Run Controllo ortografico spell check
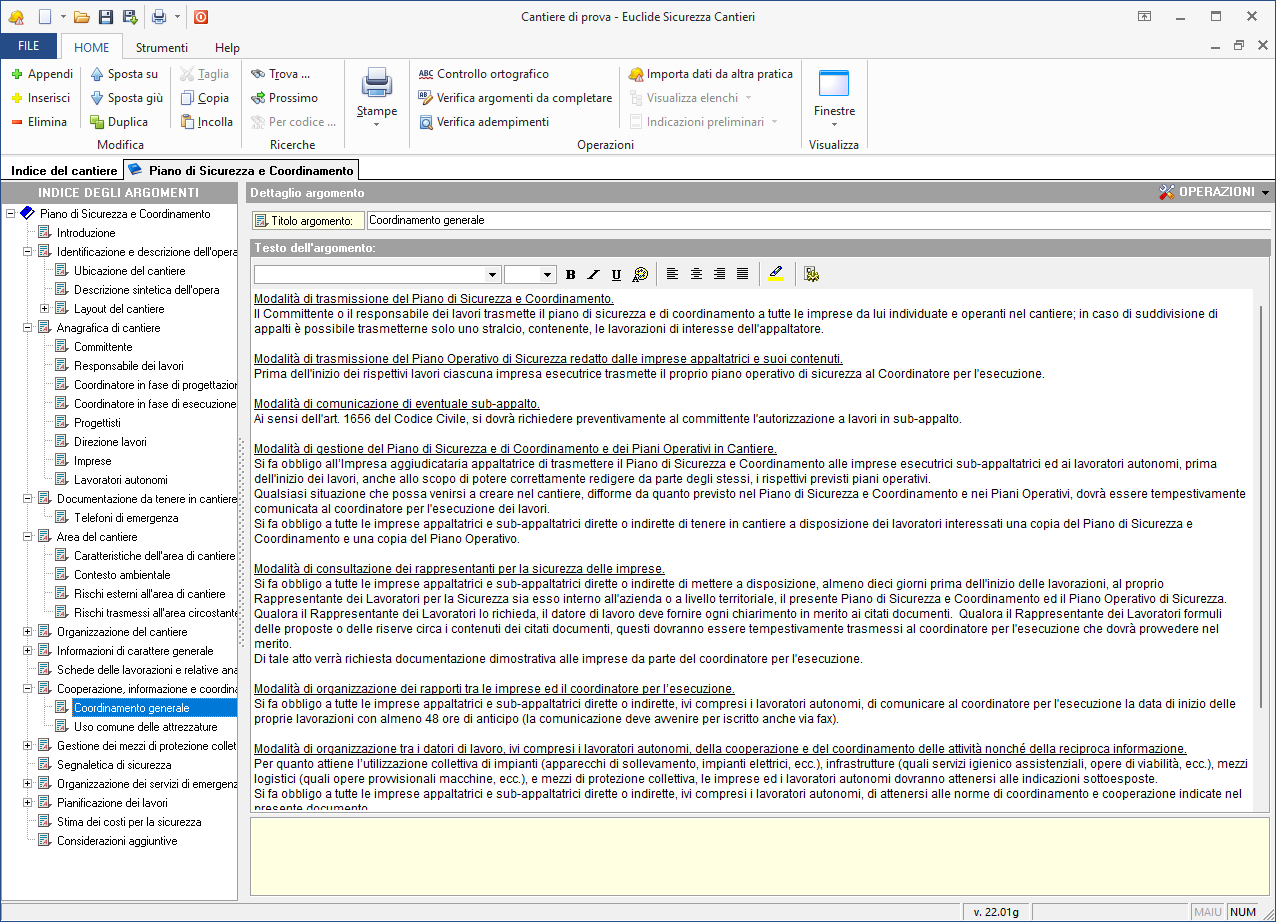The width and height of the screenshot is (1276, 922). (x=484, y=74)
